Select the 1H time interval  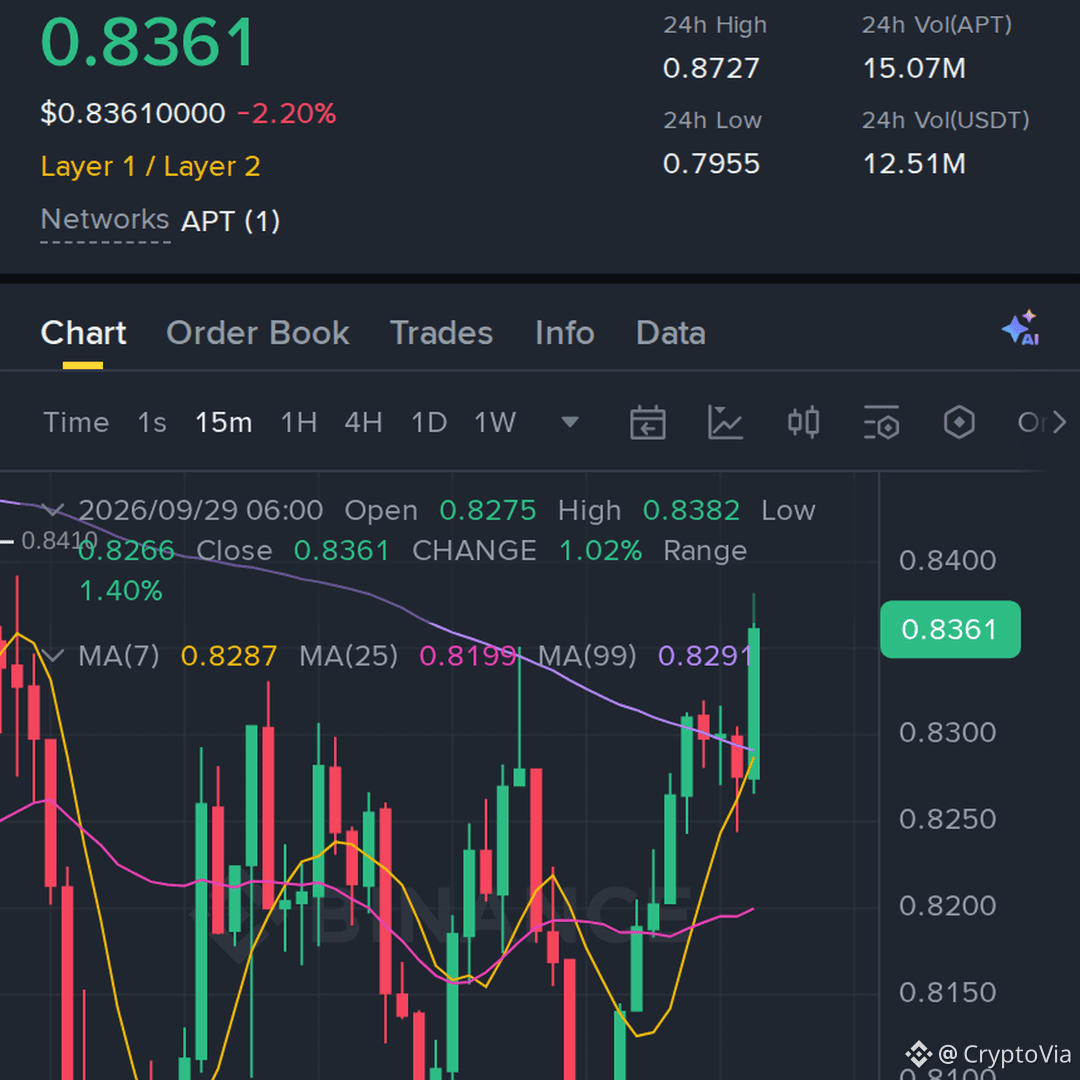[x=299, y=422]
